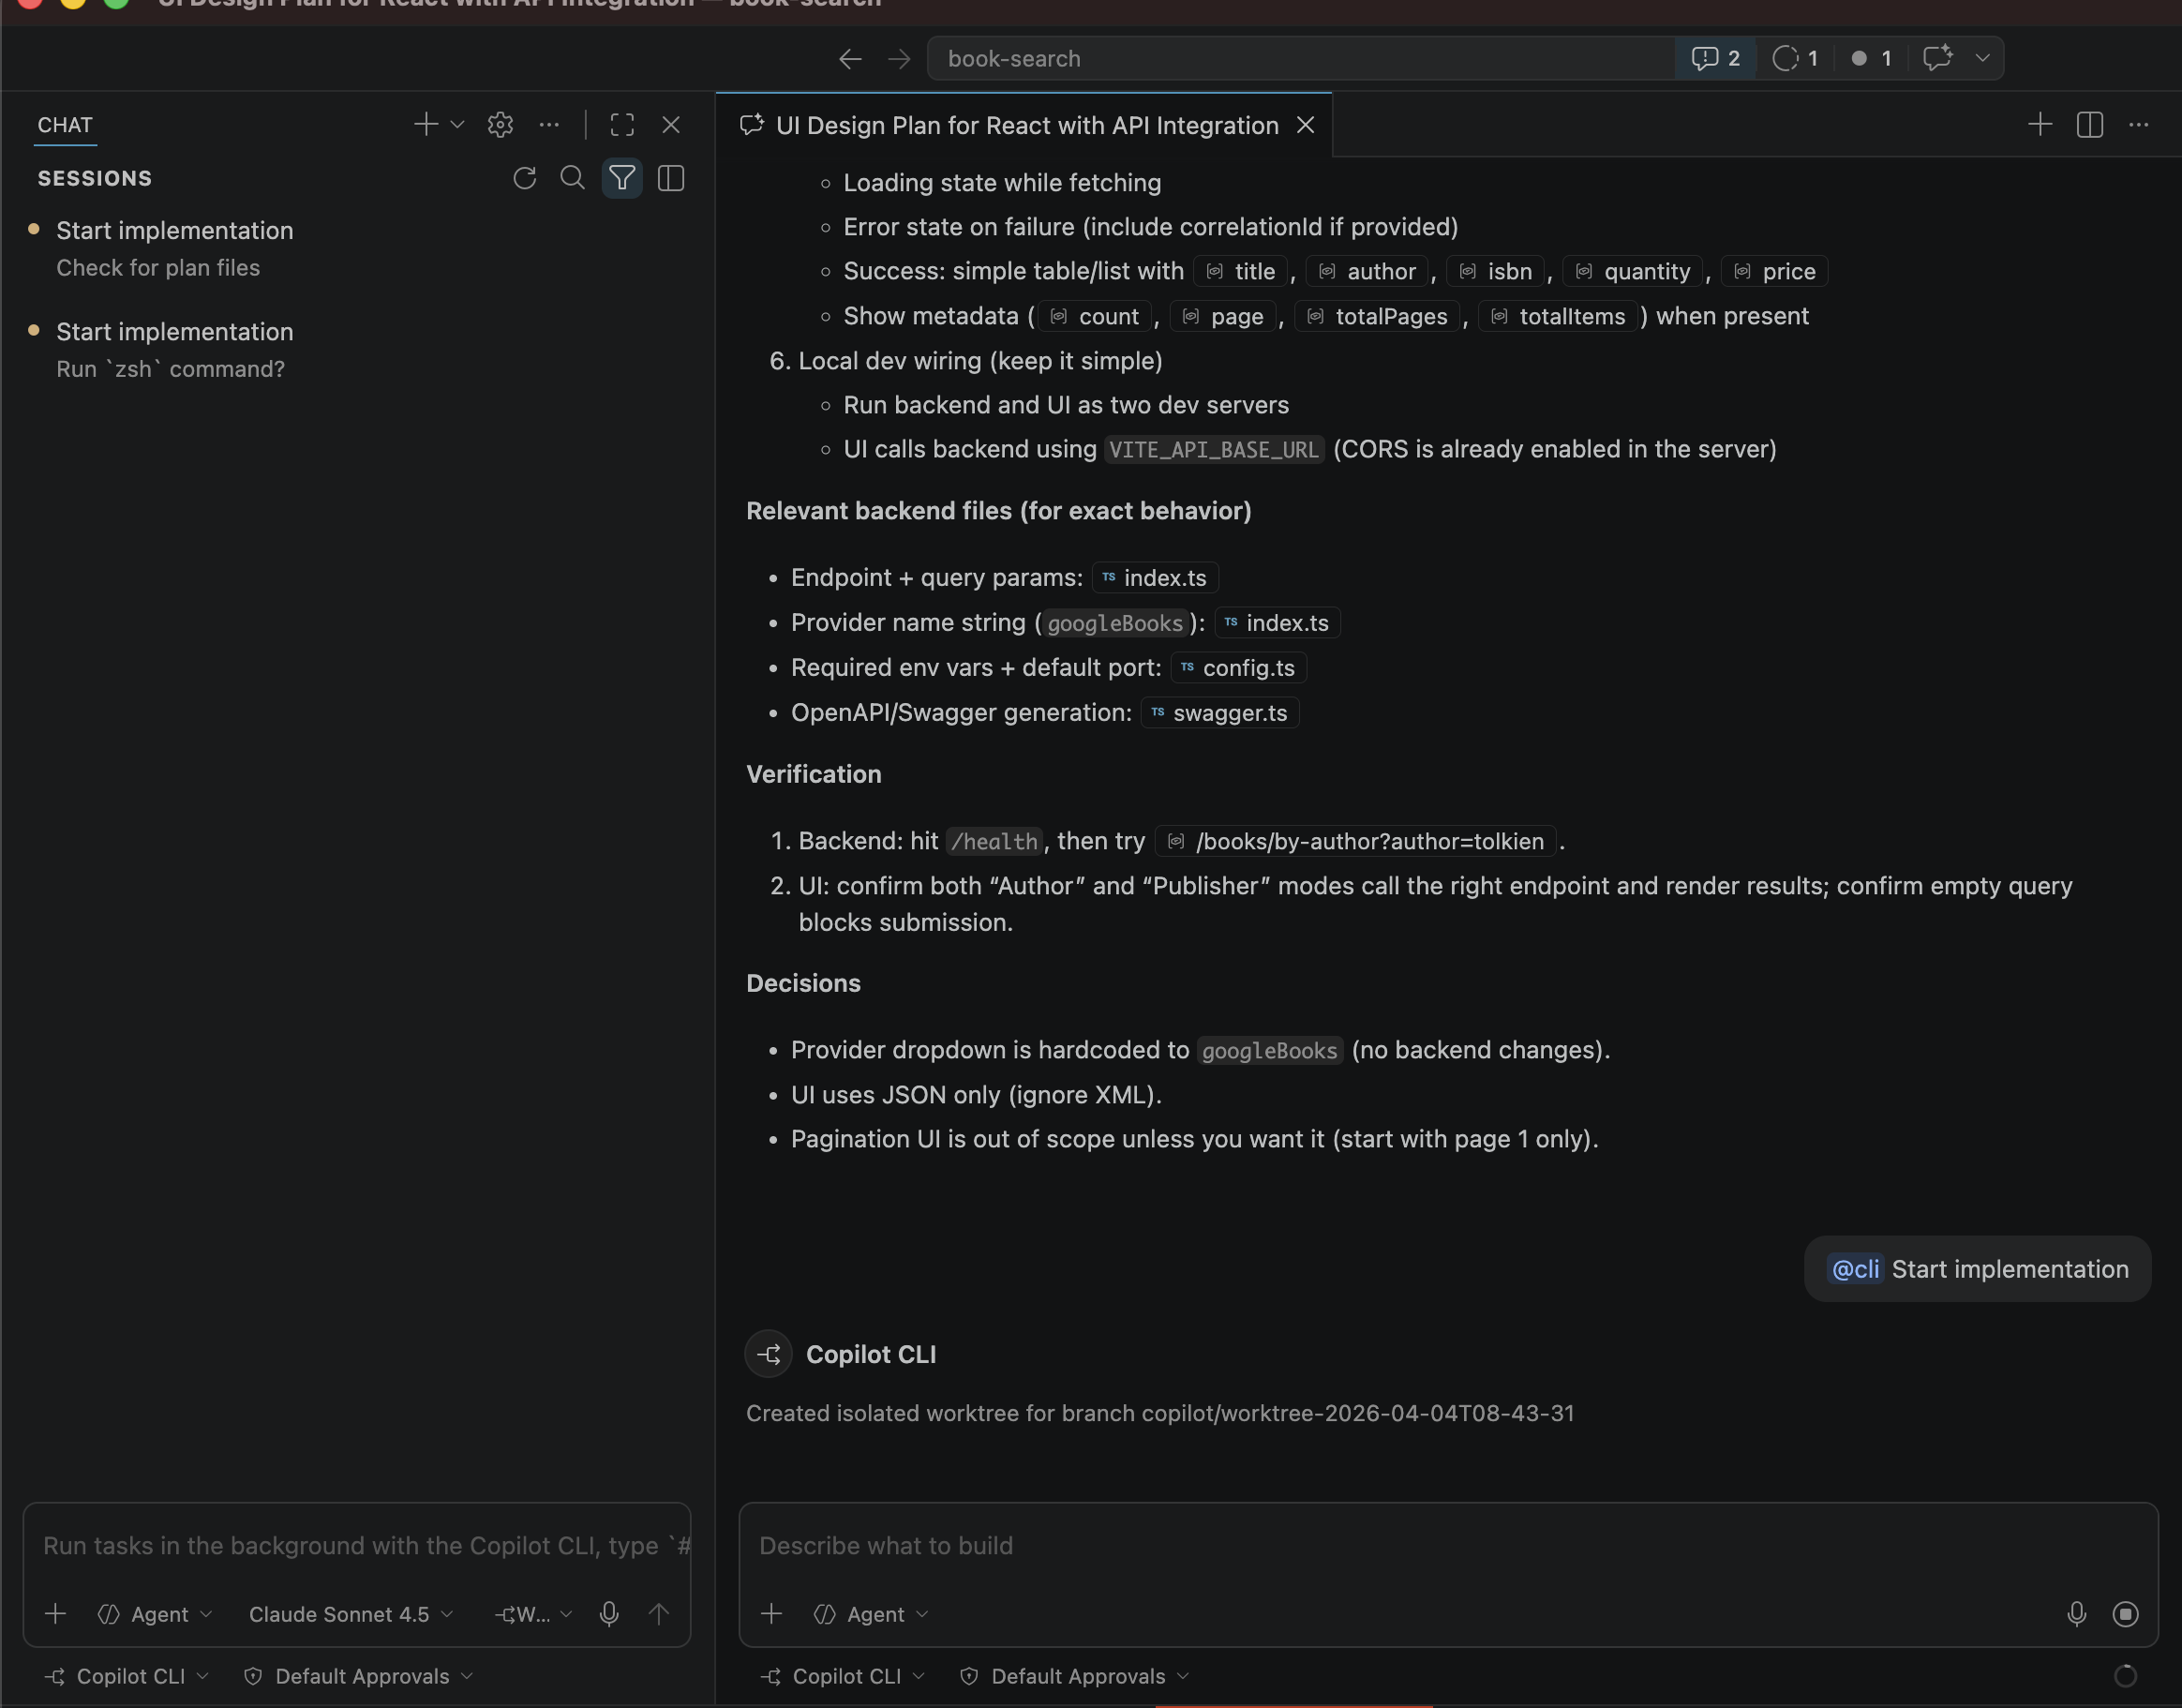
Task: Add context with sidebar plus icon
Action: 56,1614
